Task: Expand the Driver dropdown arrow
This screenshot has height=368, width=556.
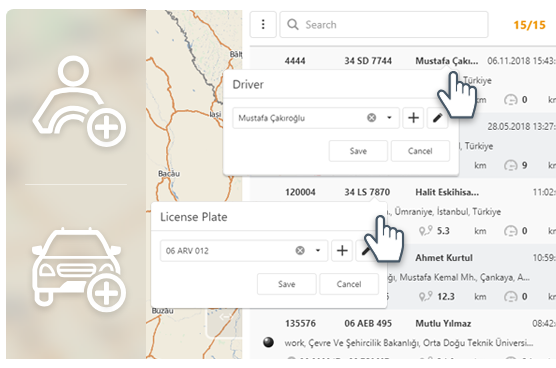Action: [x=389, y=118]
